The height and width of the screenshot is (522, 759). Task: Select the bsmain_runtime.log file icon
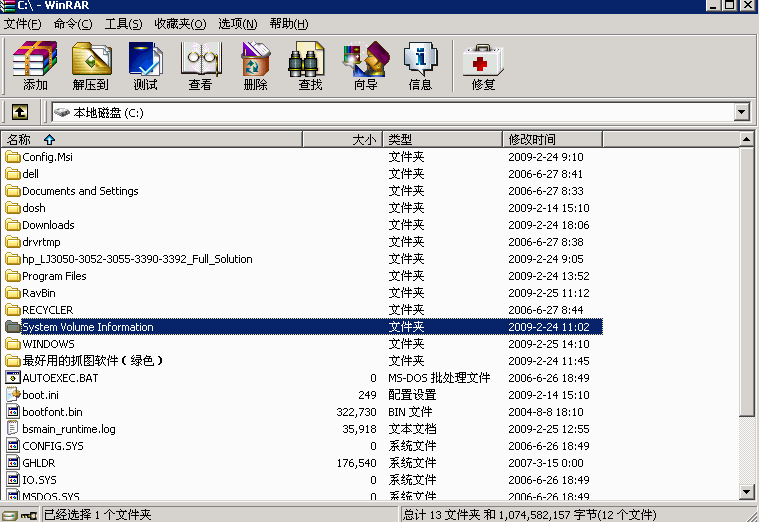click(x=13, y=429)
